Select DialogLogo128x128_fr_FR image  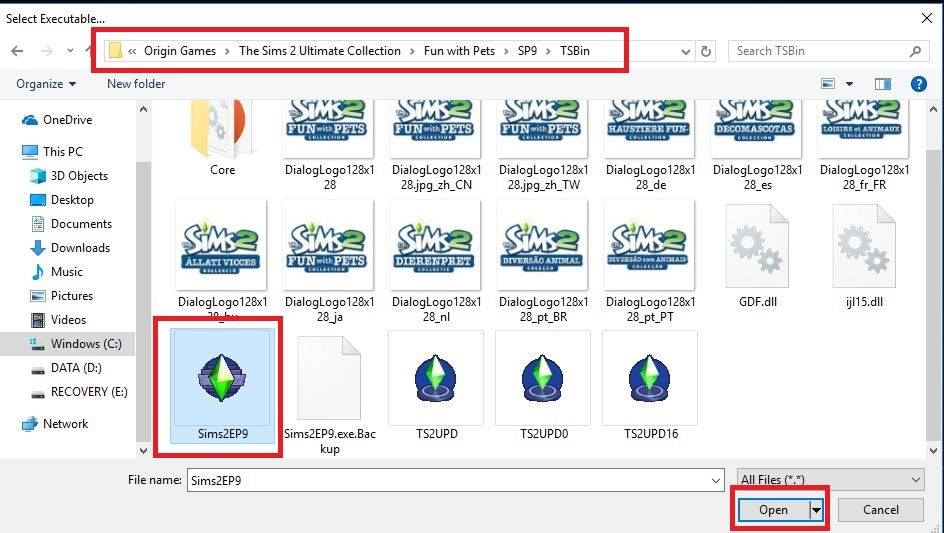[864, 146]
